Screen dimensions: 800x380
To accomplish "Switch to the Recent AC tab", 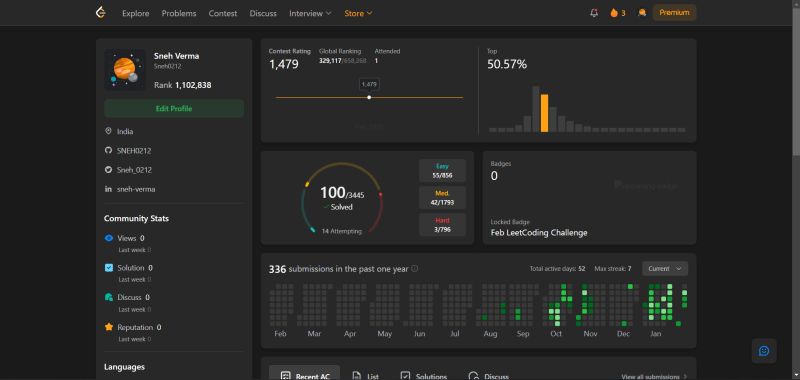I will click(x=304, y=374).
